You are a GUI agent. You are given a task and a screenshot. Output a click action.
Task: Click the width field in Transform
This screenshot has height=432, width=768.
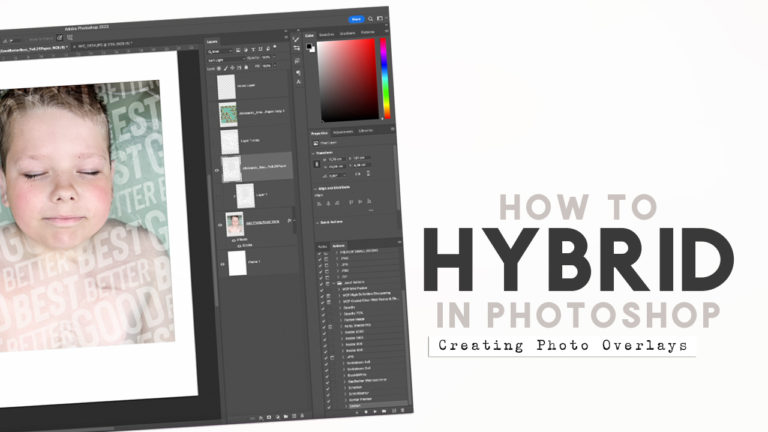(336, 159)
